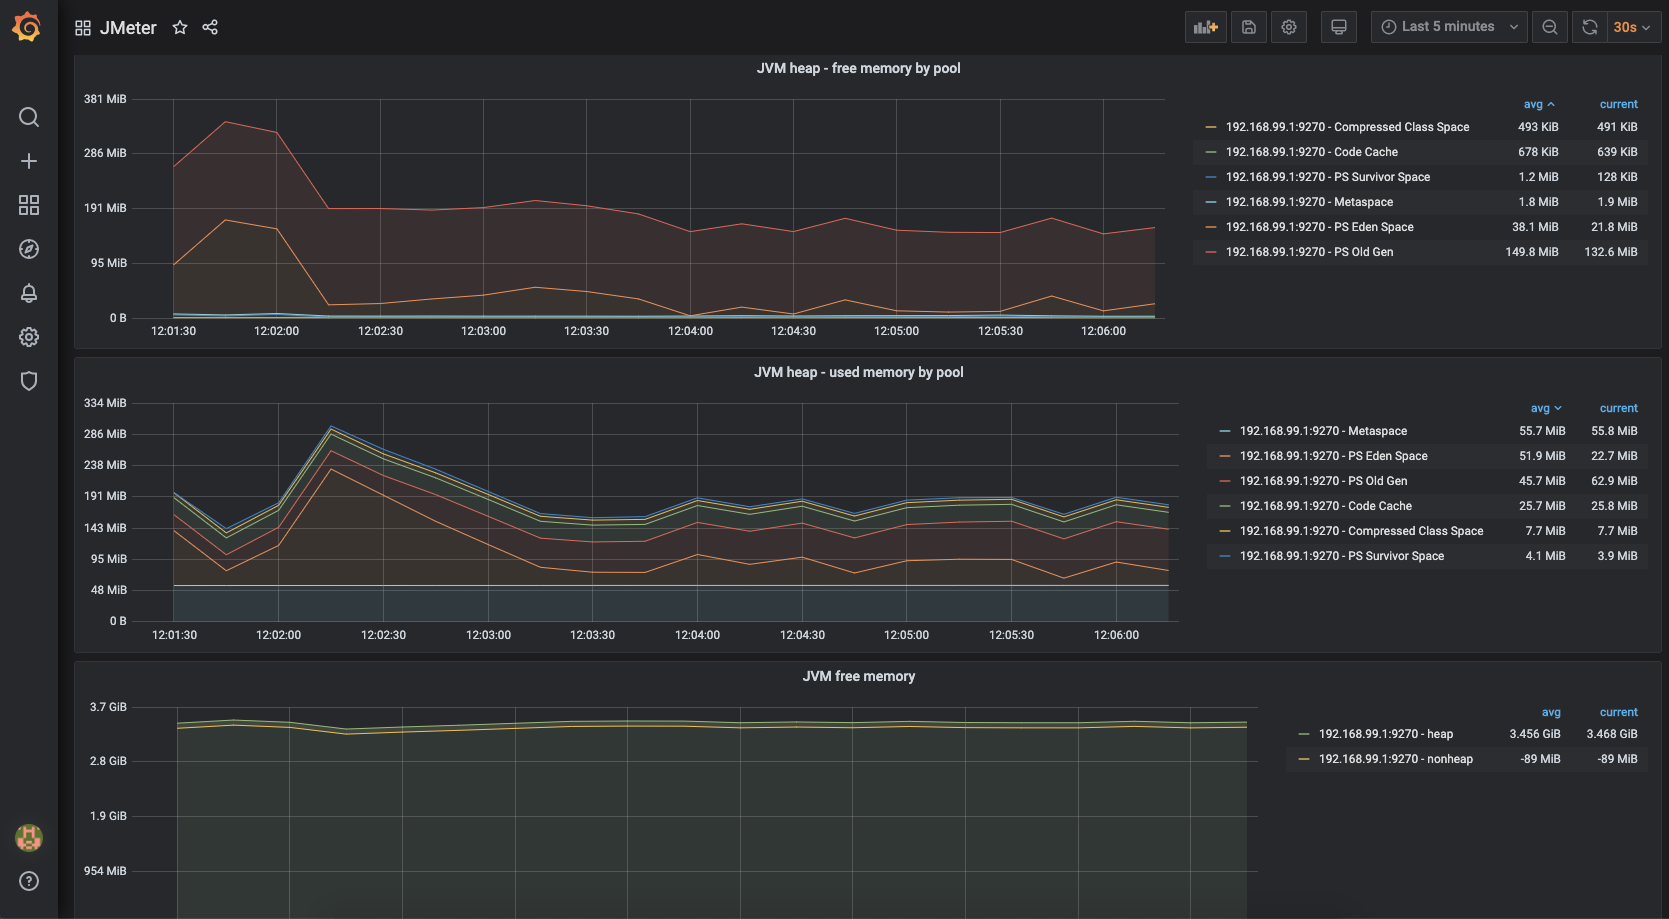Sort the free memory legend by avg column
Screen dimensions: 1669x919
[1534, 104]
